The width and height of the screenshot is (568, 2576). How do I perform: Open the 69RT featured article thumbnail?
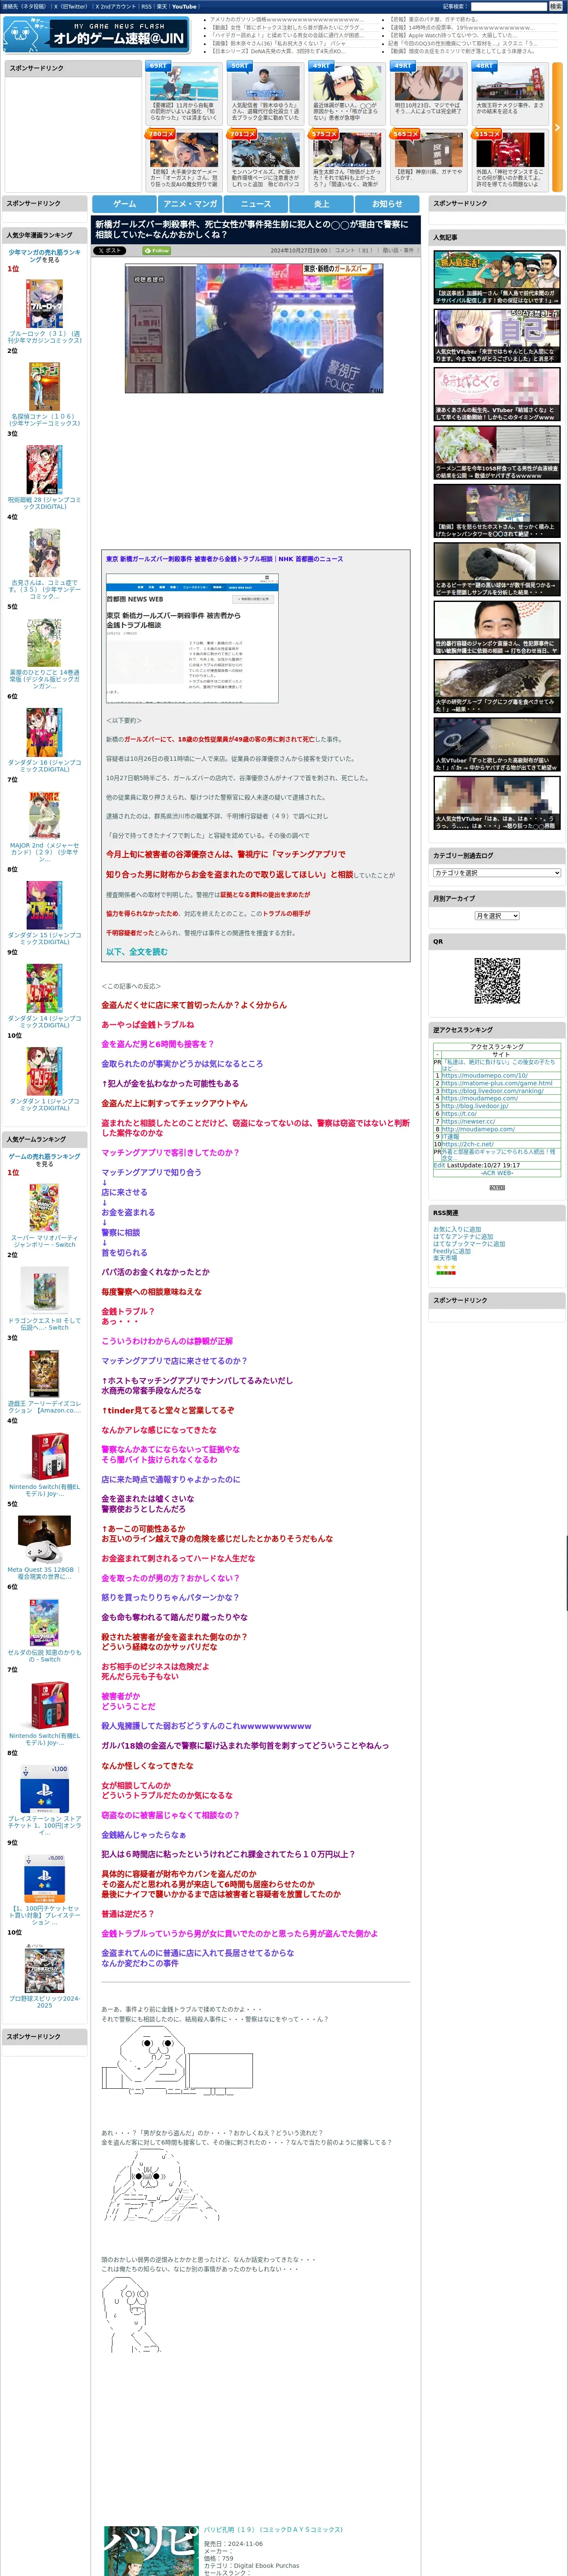pos(185,82)
